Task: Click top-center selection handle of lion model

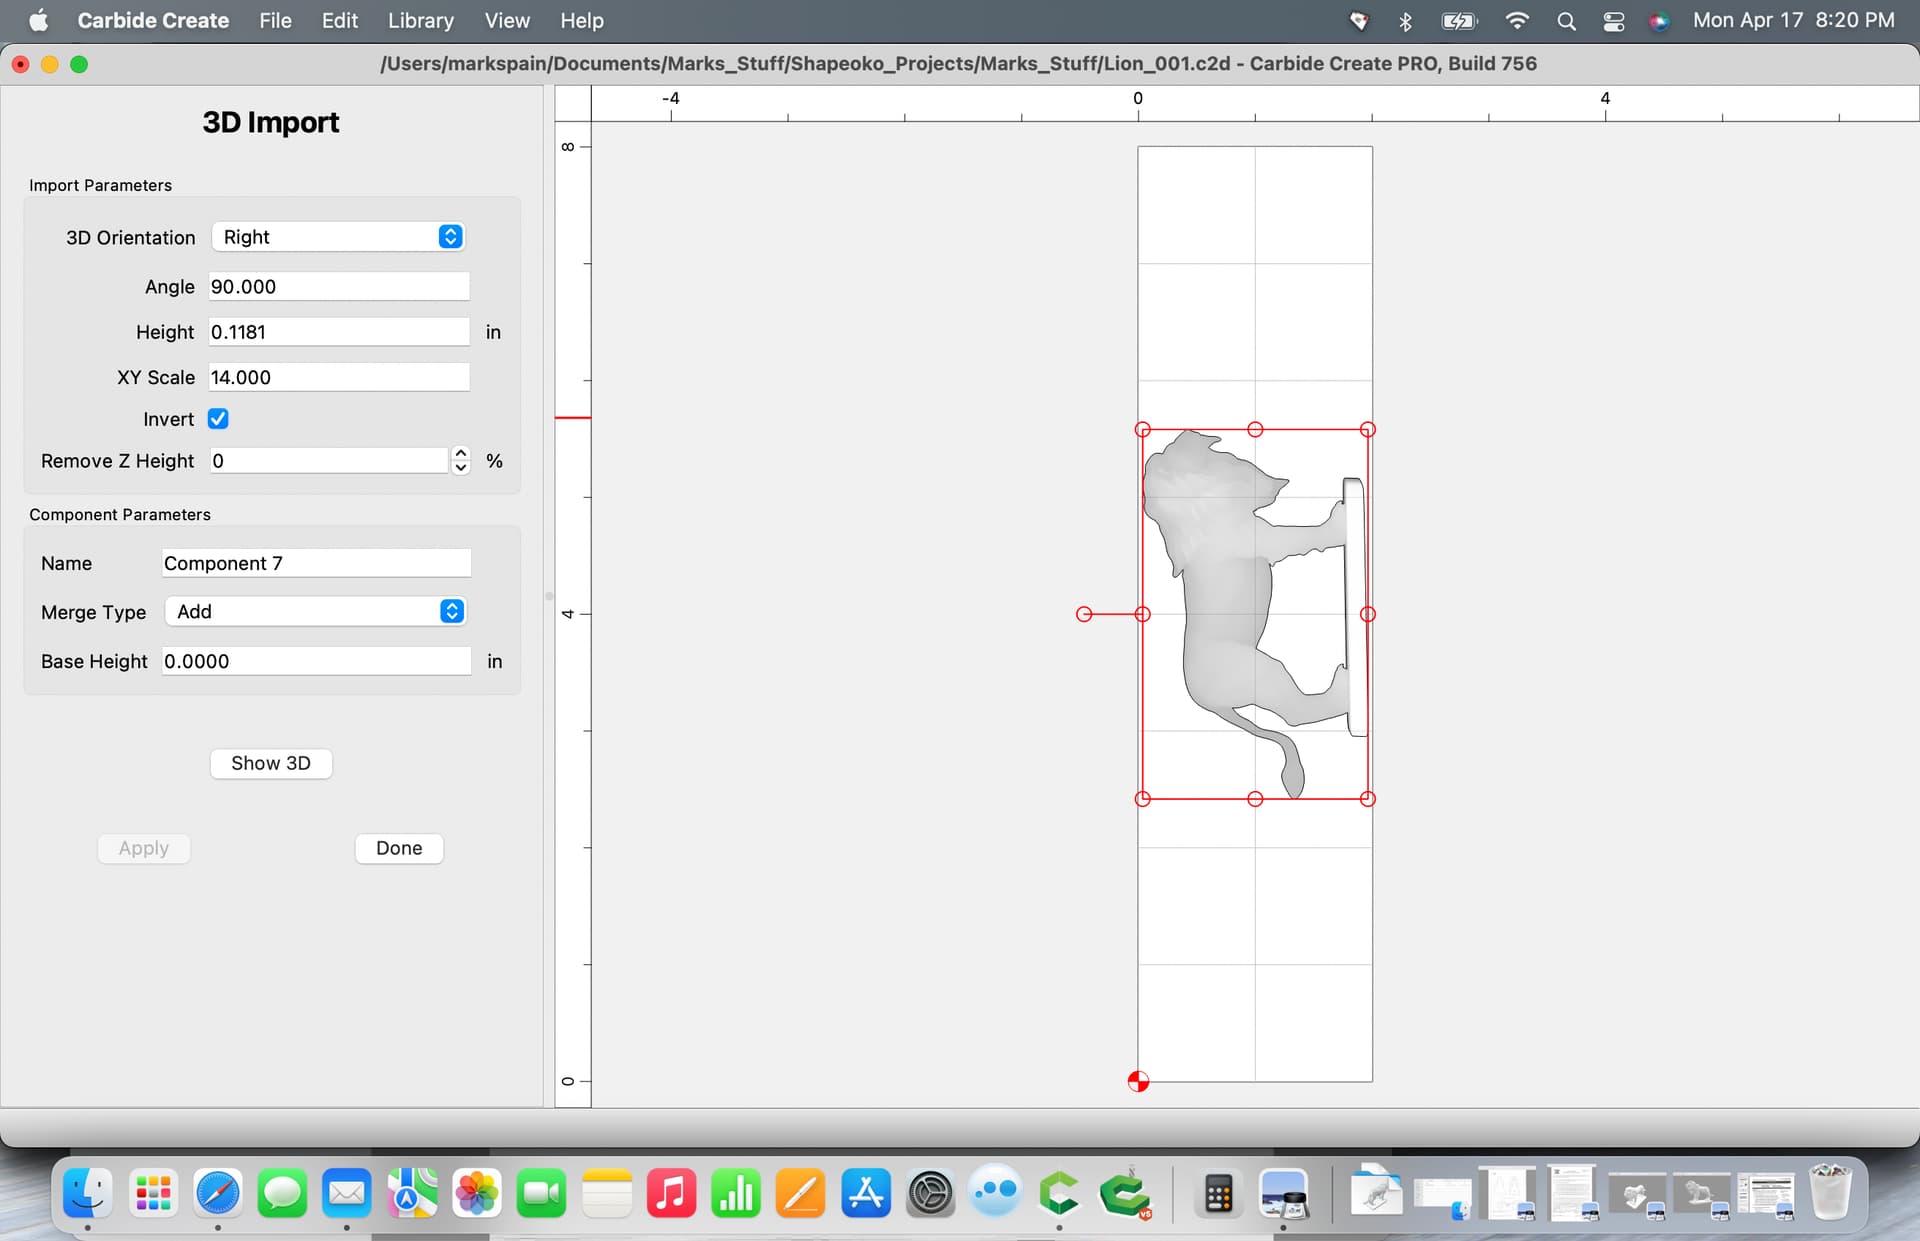Action: [x=1255, y=429]
